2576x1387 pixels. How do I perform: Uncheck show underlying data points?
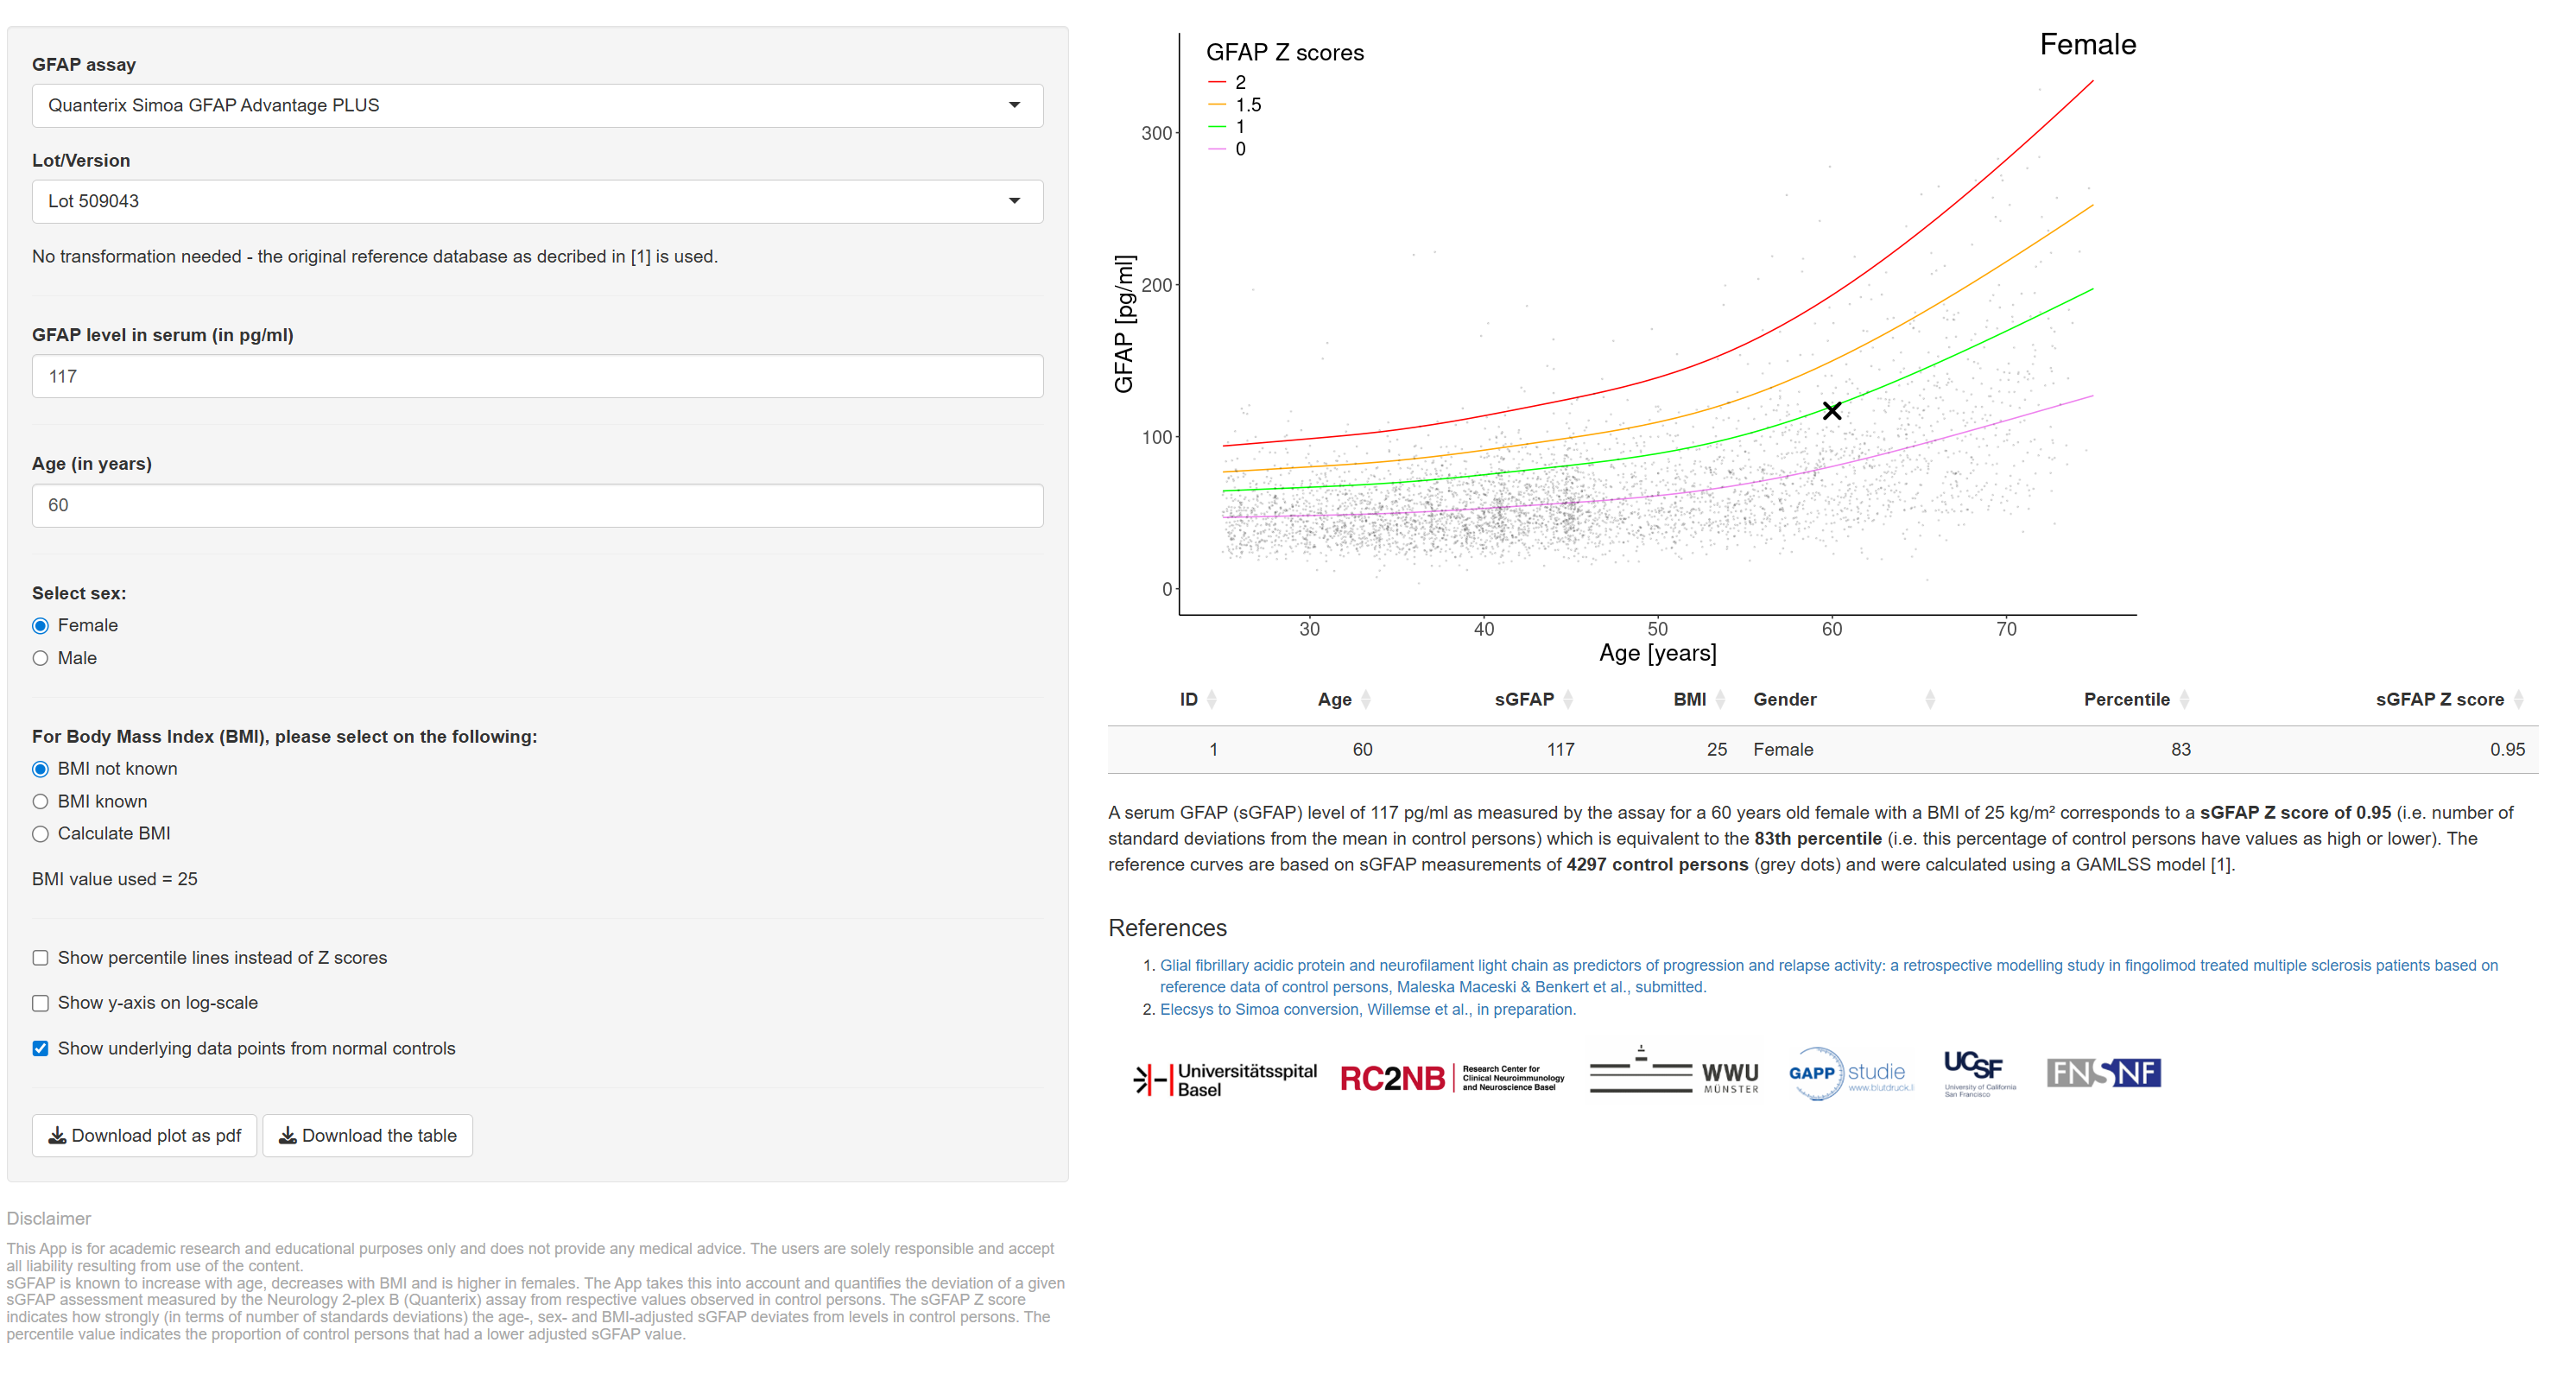coord(41,1048)
